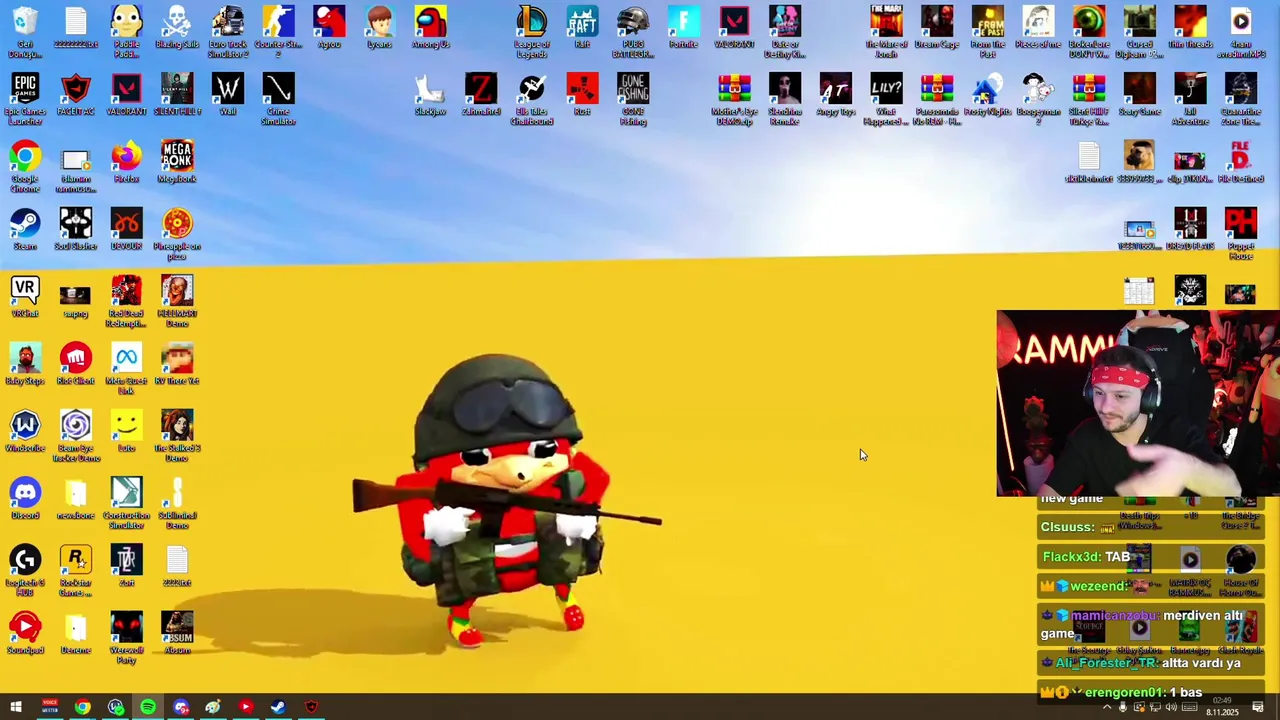1280x720 pixels.
Task: Launch Euro Truck Simulator 2
Action: [228, 32]
